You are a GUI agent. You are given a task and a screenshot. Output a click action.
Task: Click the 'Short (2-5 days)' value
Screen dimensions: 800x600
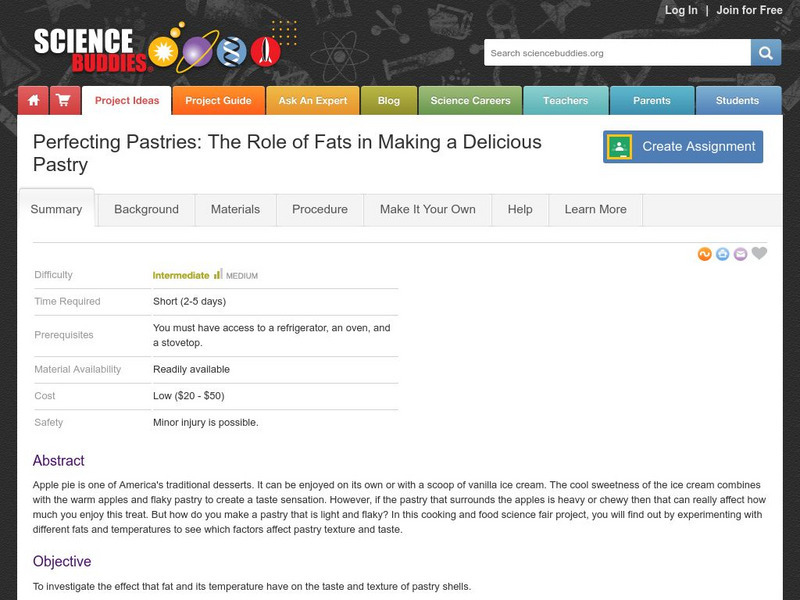[x=189, y=302]
